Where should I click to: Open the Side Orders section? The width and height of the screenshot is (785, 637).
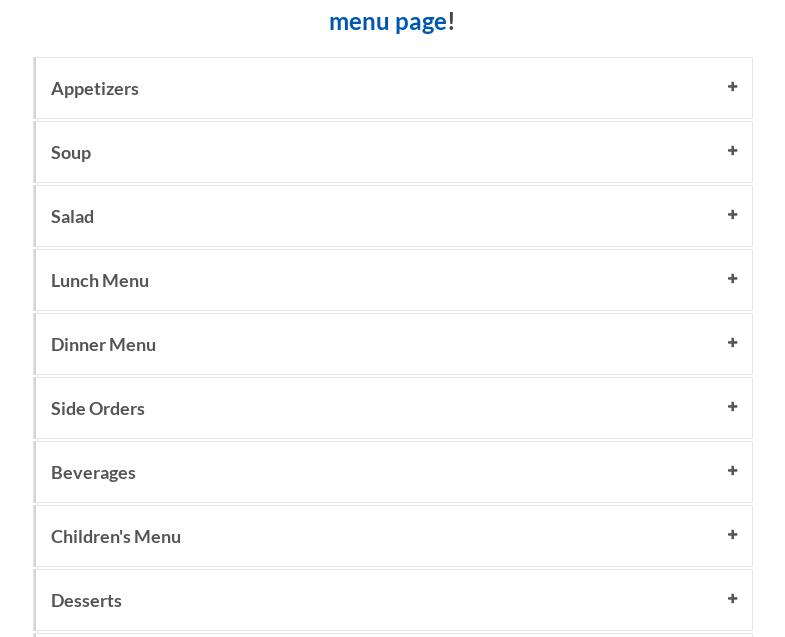98,408
